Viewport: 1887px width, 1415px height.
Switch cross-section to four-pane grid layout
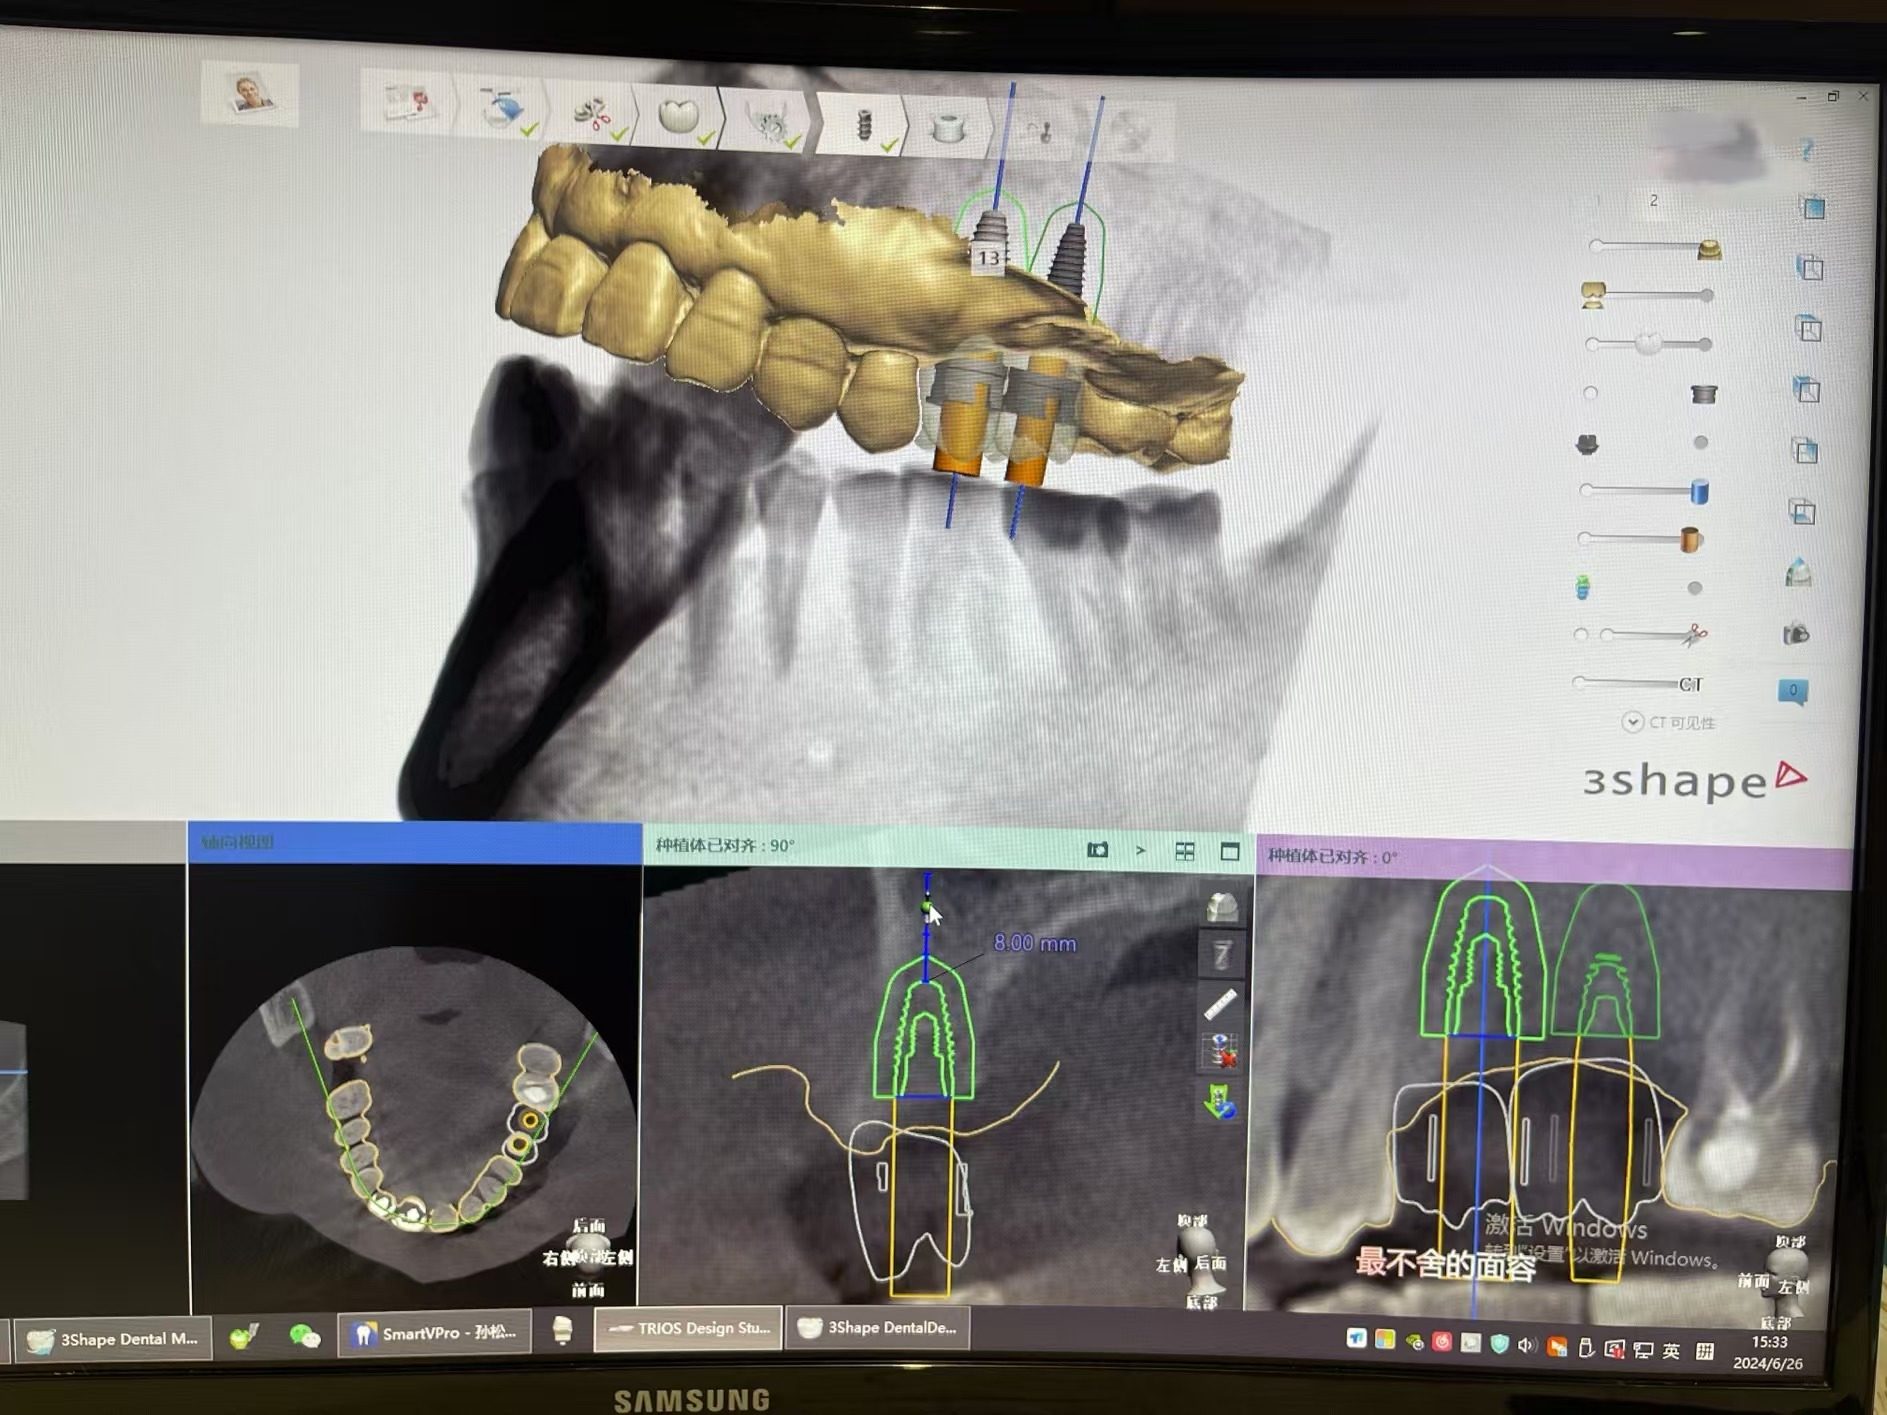pos(1185,851)
